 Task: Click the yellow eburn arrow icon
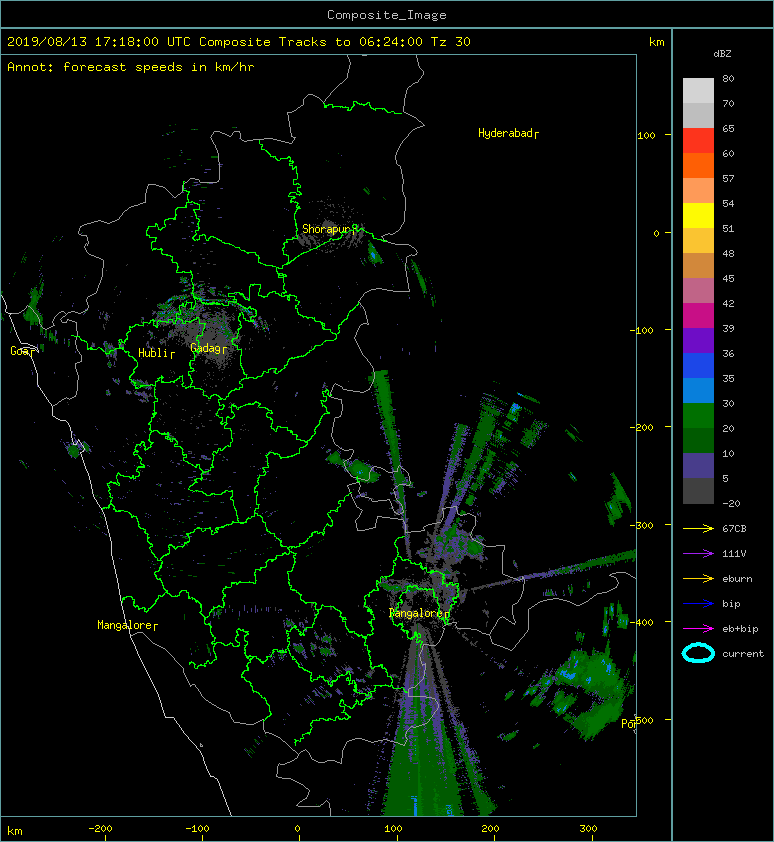[698, 578]
